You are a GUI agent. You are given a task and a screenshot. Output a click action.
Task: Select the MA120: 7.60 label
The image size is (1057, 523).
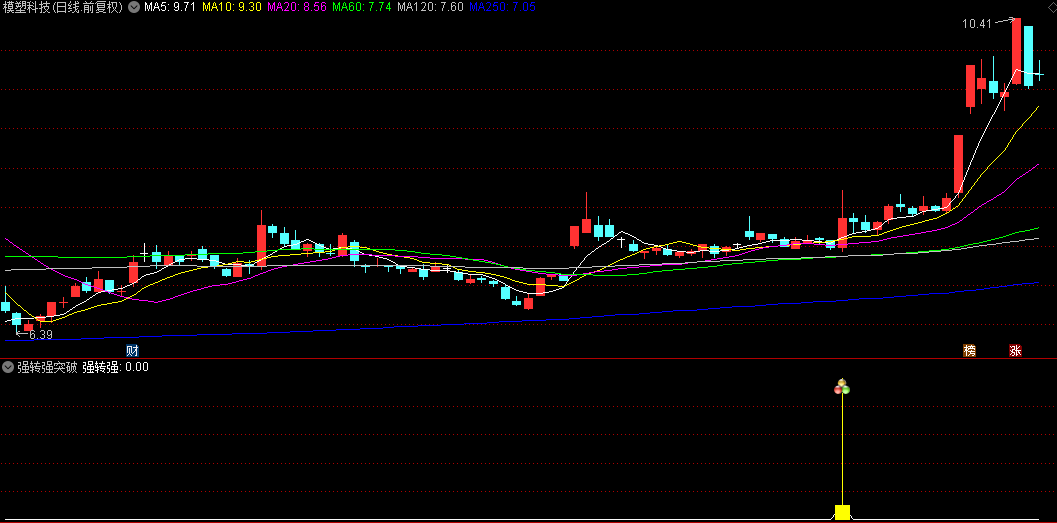(431, 7)
